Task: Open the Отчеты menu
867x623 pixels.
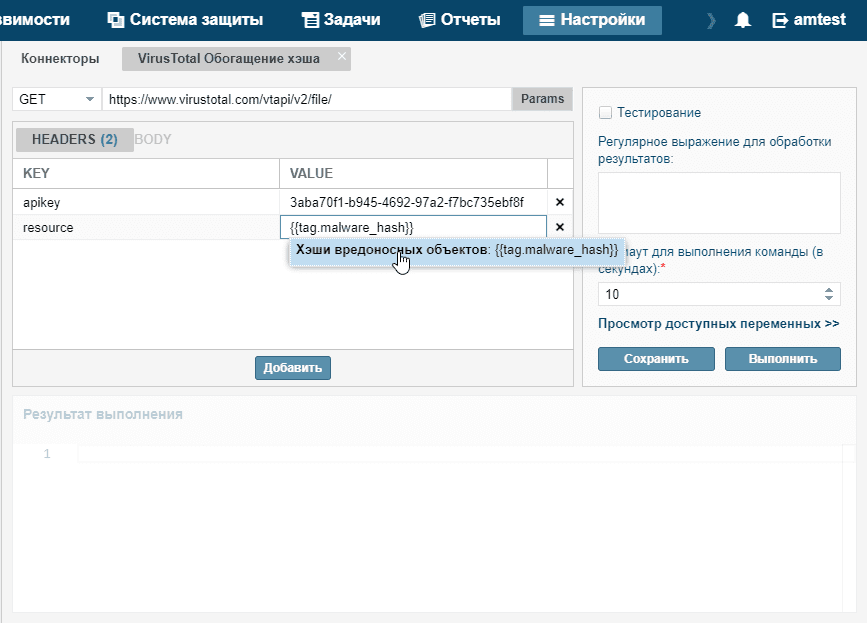Action: pos(456,20)
